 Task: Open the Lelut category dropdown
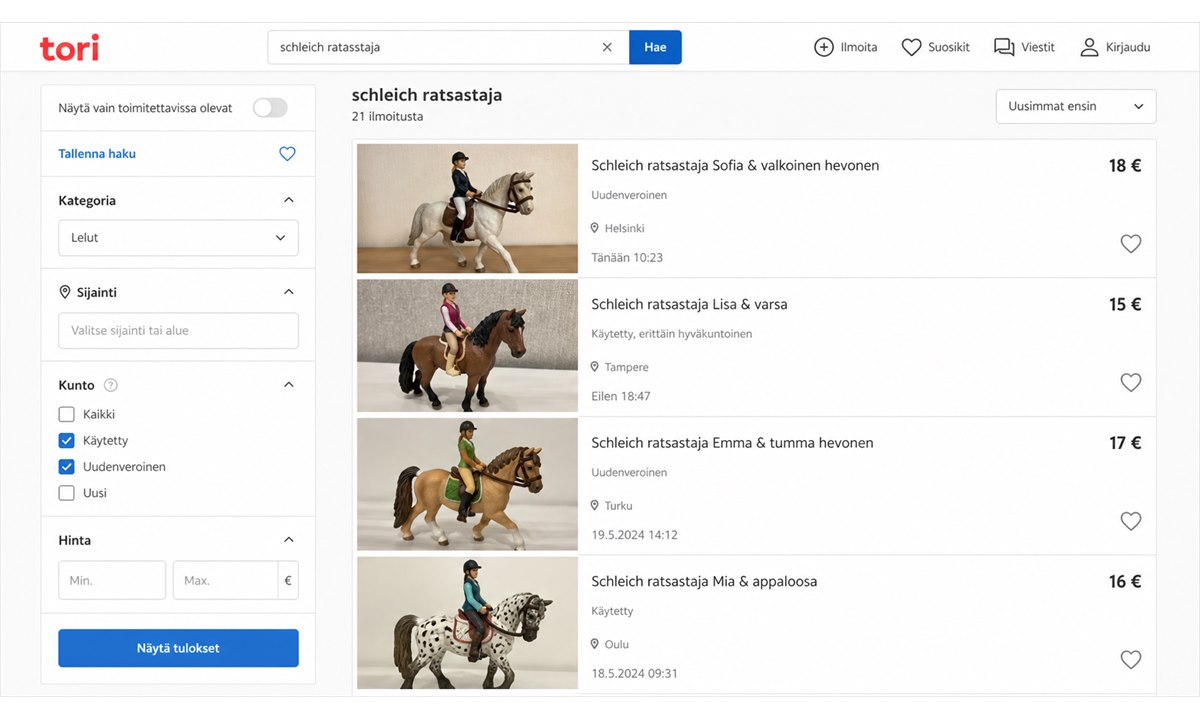click(178, 238)
